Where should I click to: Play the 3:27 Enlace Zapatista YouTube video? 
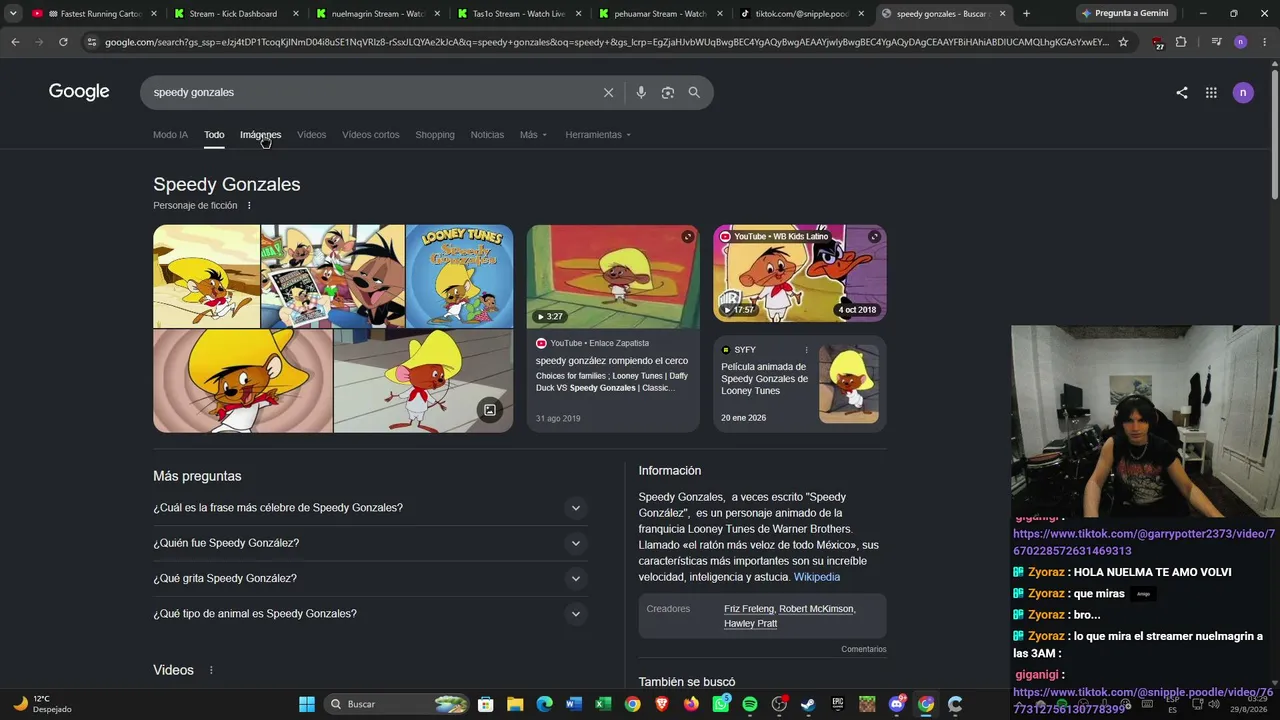(x=613, y=277)
